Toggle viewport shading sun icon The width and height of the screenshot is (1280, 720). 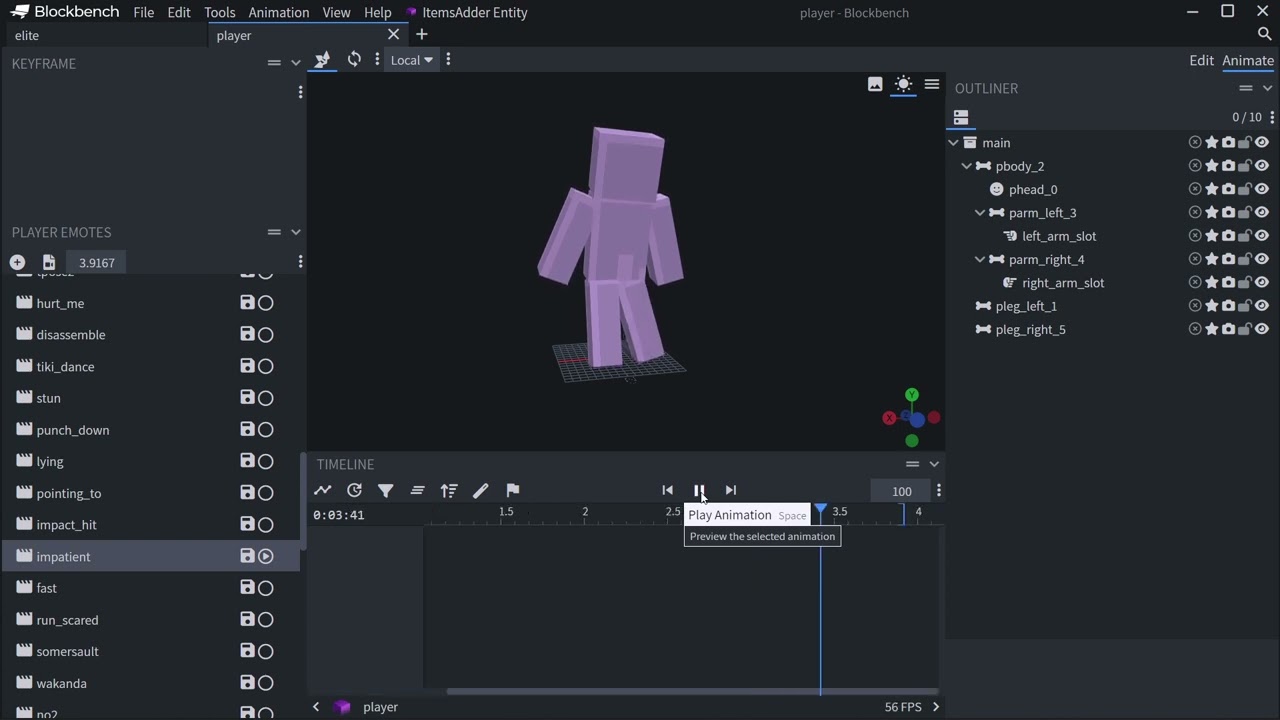[903, 84]
